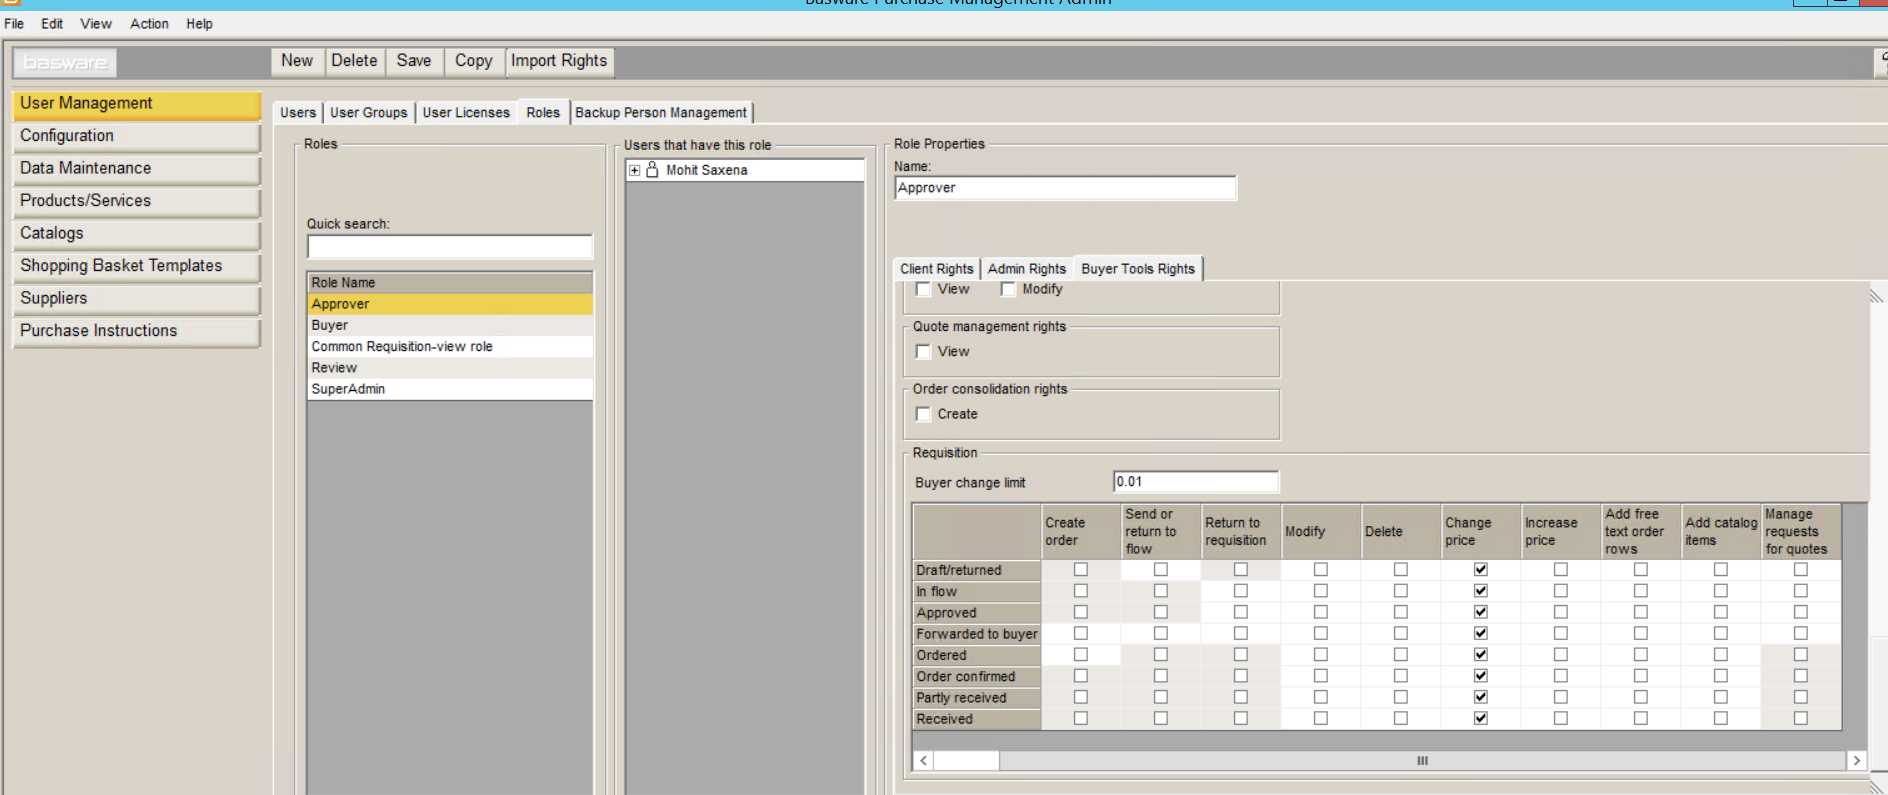Image resolution: width=1888 pixels, height=795 pixels.
Task: Select Common Requisition-view role row
Action: pyautogui.click(x=450, y=346)
